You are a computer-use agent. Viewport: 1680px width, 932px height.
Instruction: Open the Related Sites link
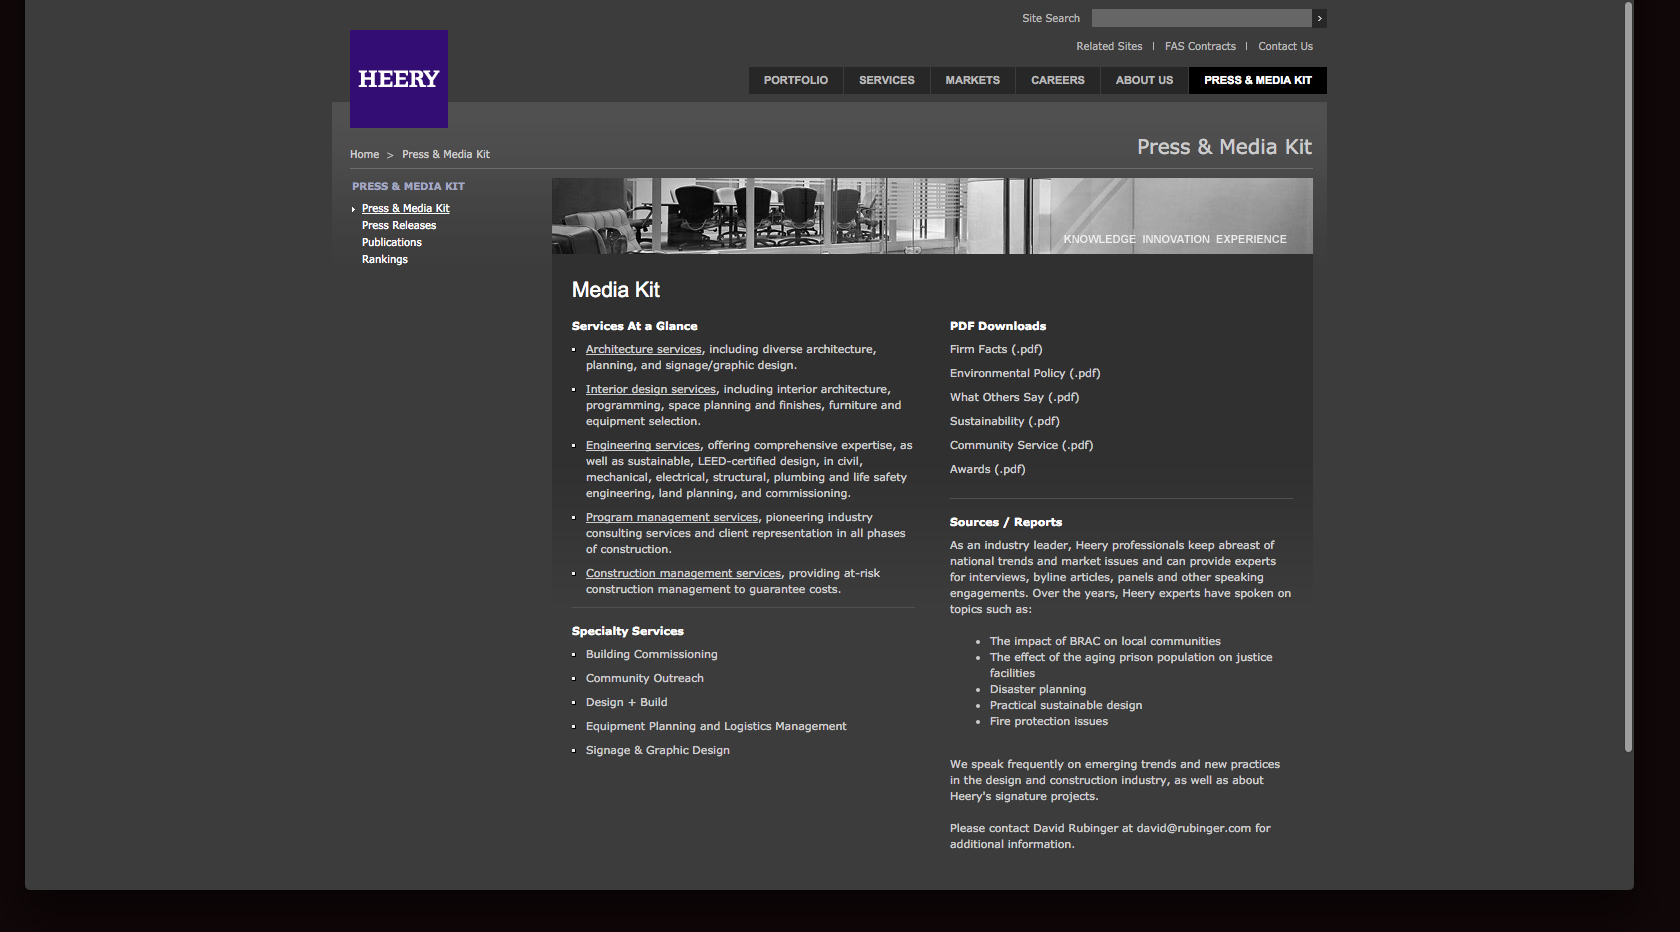[1109, 46]
